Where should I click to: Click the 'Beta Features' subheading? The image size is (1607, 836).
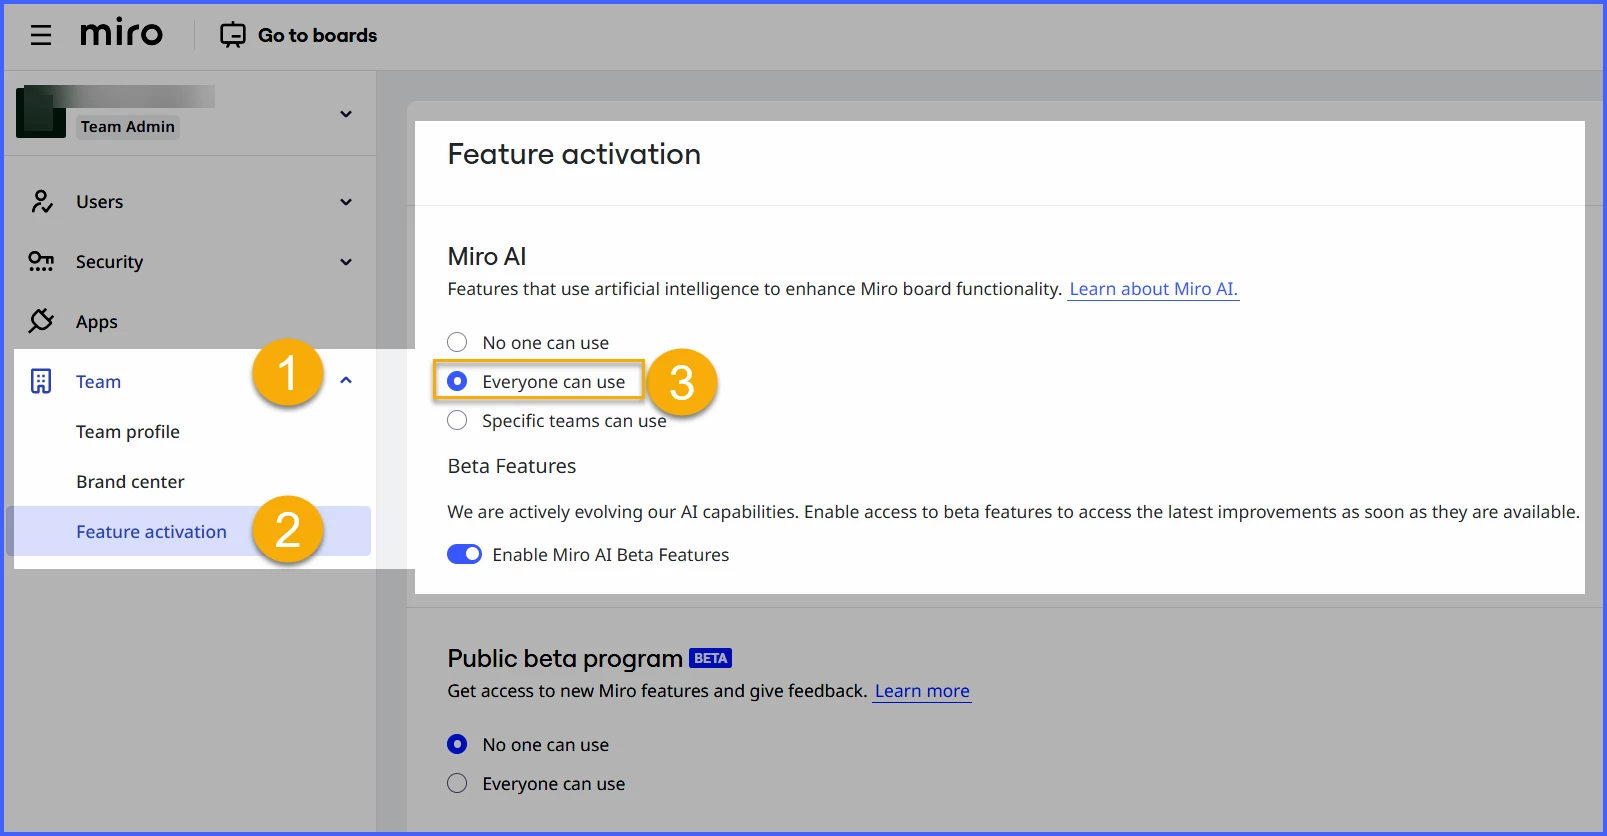pos(512,466)
